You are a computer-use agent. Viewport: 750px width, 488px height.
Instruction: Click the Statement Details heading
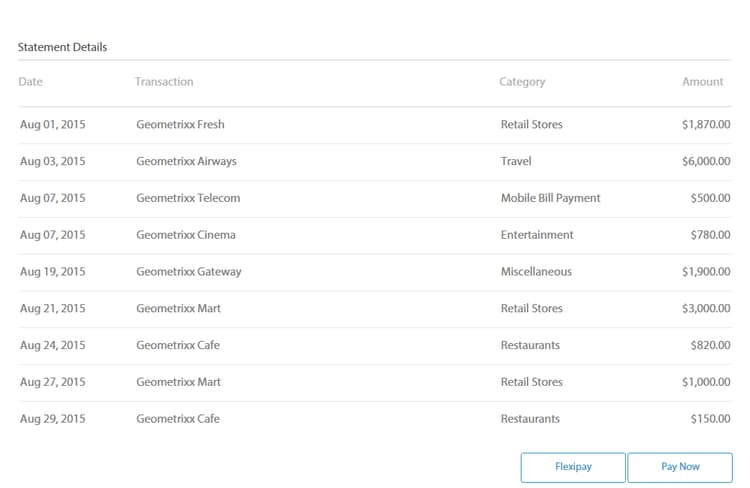[62, 47]
